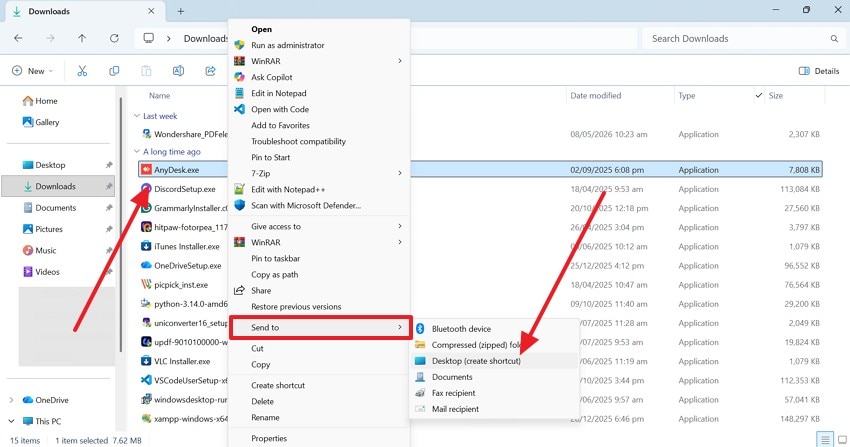Go to Home in the sidebar
This screenshot has width=850, height=447.
click(40, 101)
